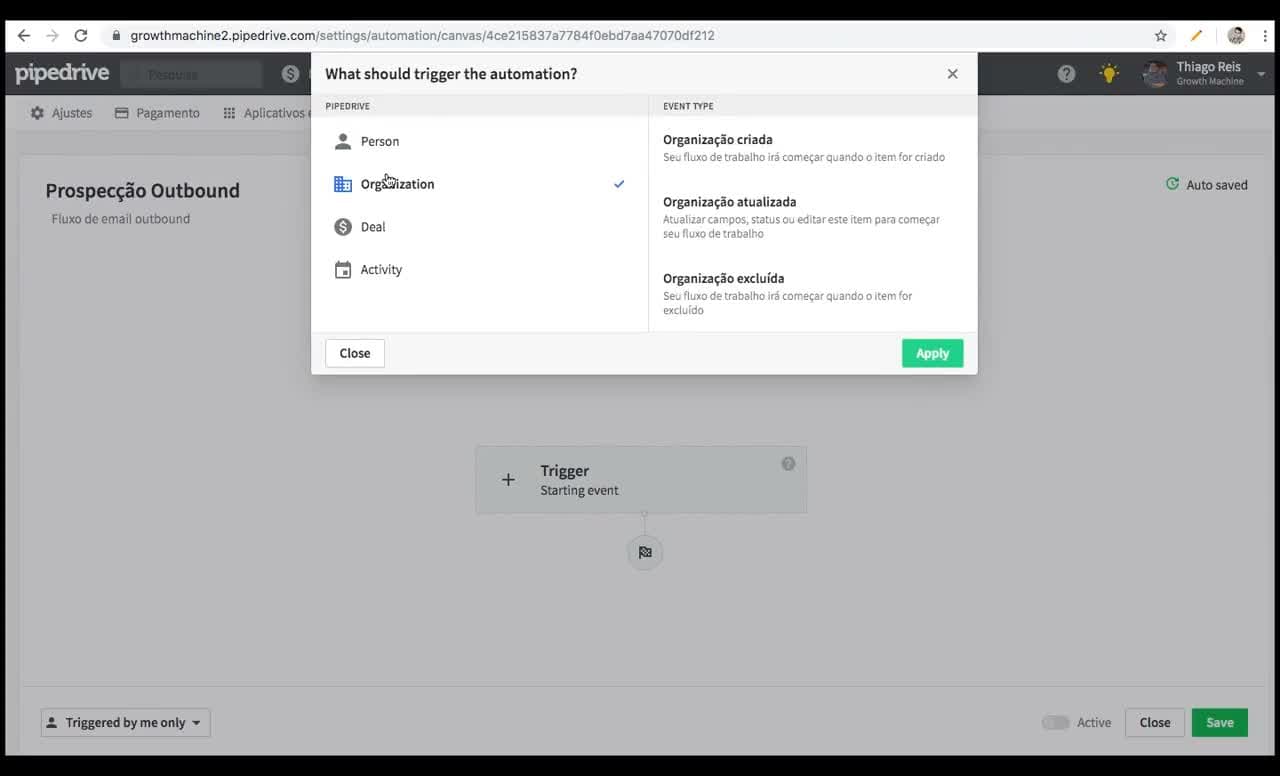Screen dimensions: 1280x776
Task: Click the Person silhouette icon
Action: 343,141
